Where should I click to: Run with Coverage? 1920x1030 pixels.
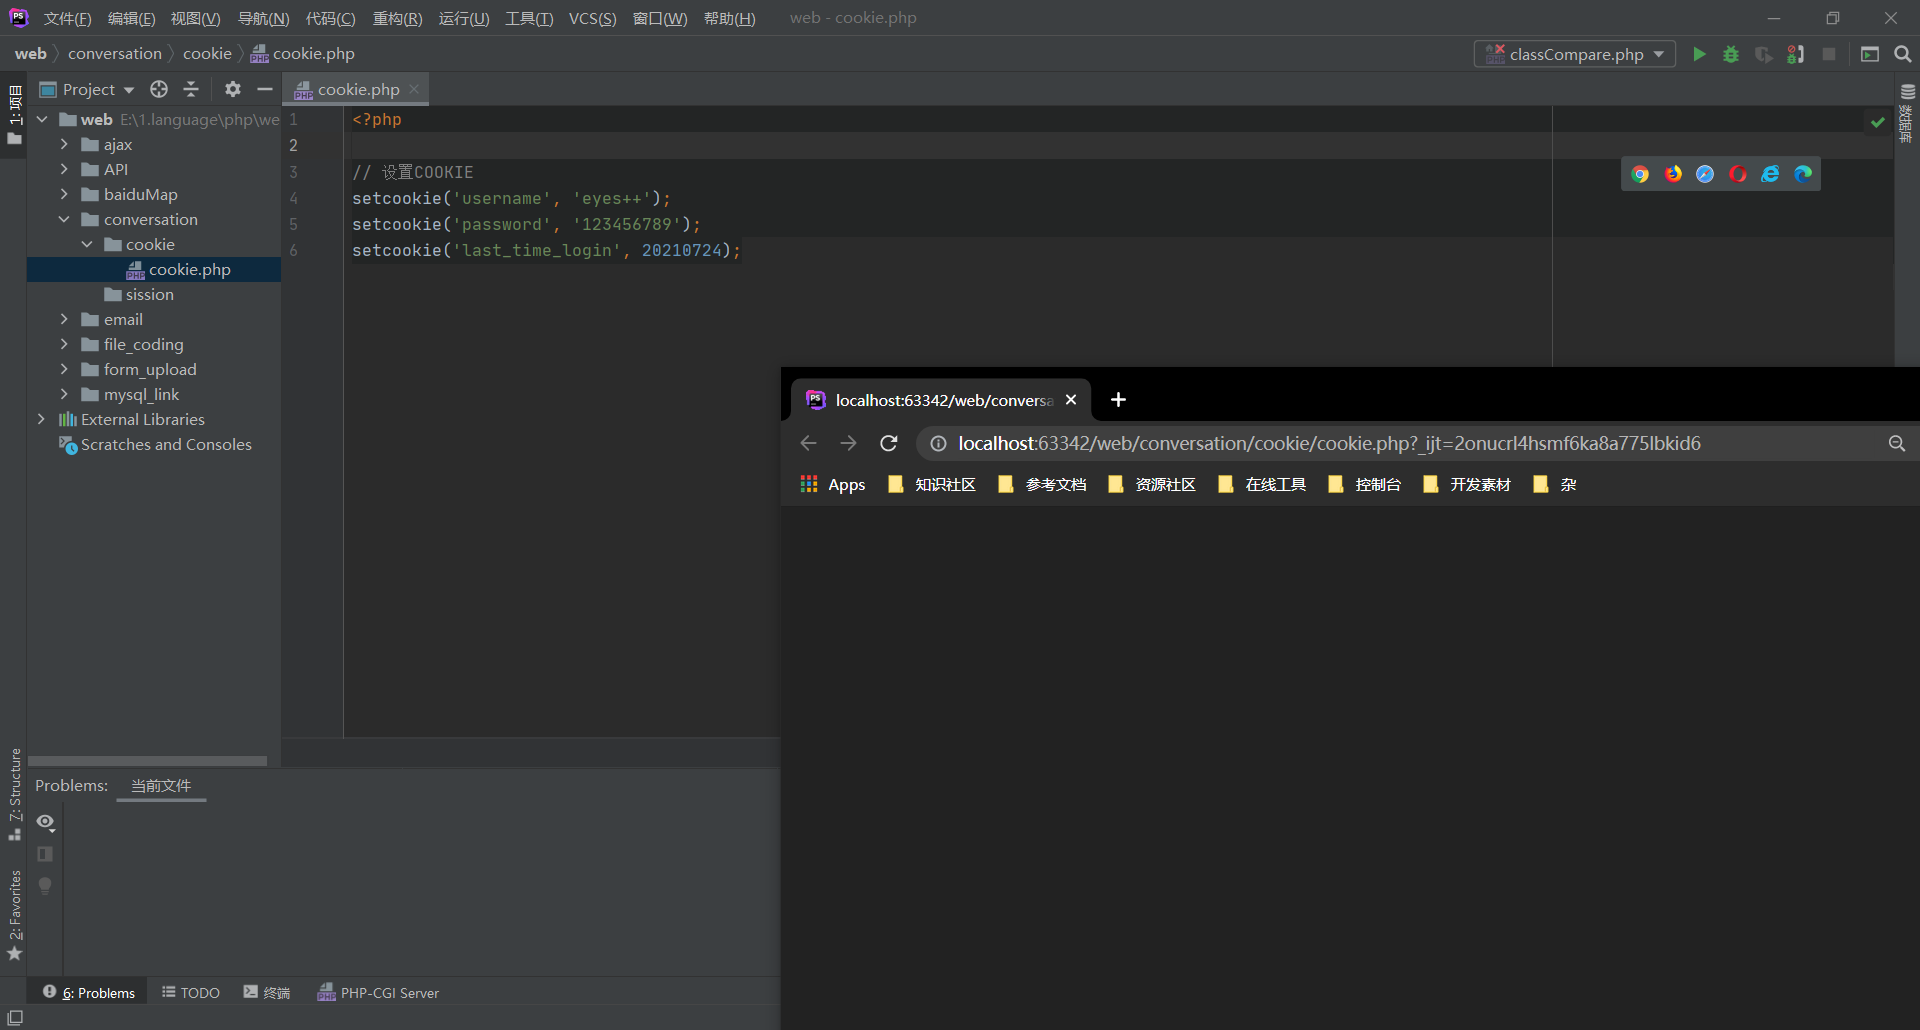click(1763, 54)
